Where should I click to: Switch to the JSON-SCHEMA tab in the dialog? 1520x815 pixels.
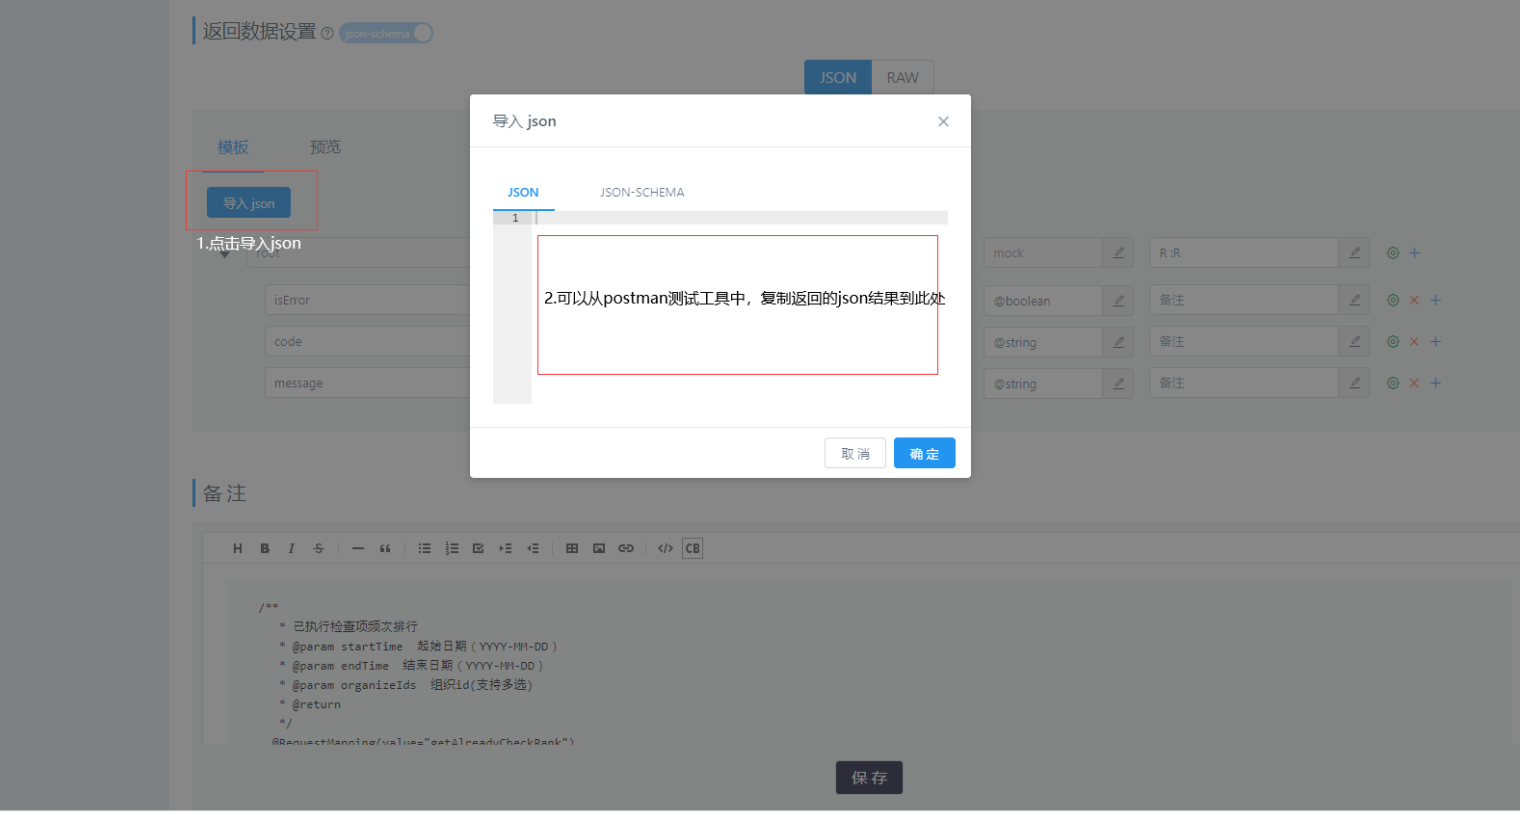click(642, 192)
